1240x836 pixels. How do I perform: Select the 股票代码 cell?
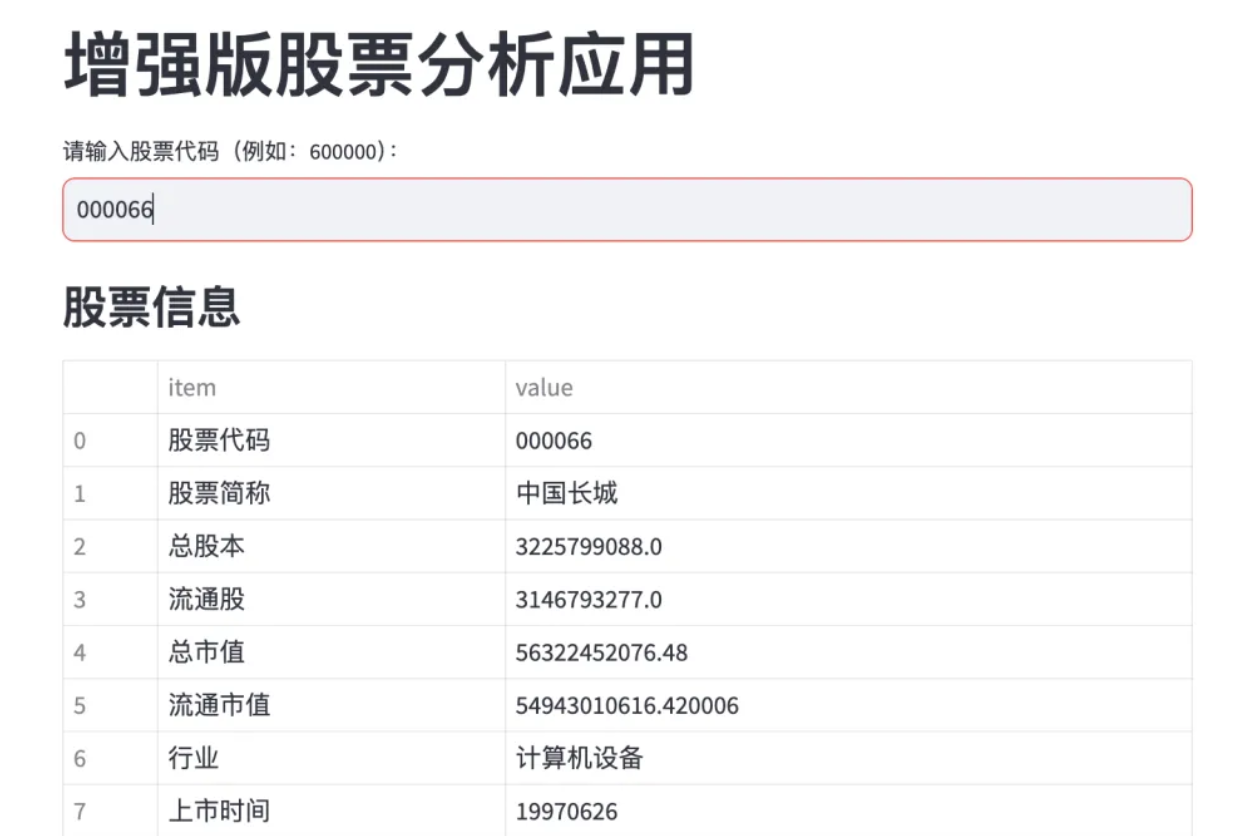click(331, 440)
